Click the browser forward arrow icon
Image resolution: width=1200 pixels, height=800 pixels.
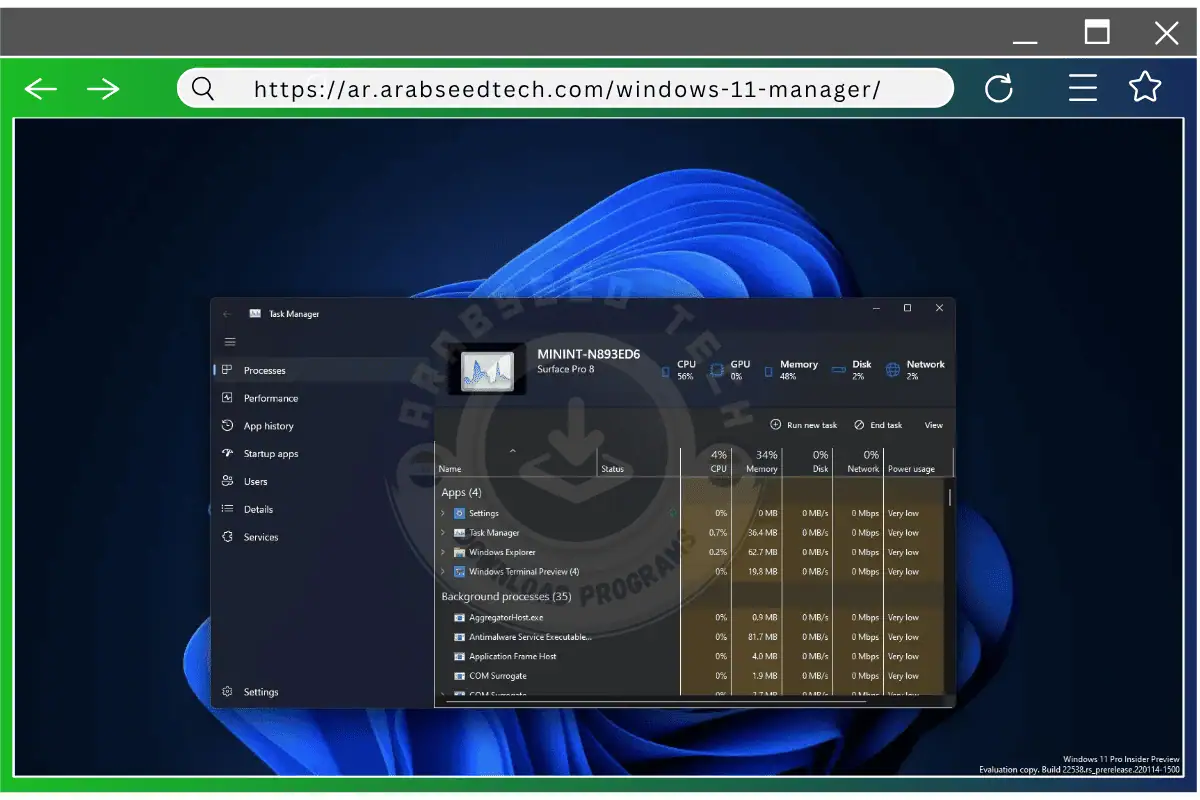[x=103, y=89]
